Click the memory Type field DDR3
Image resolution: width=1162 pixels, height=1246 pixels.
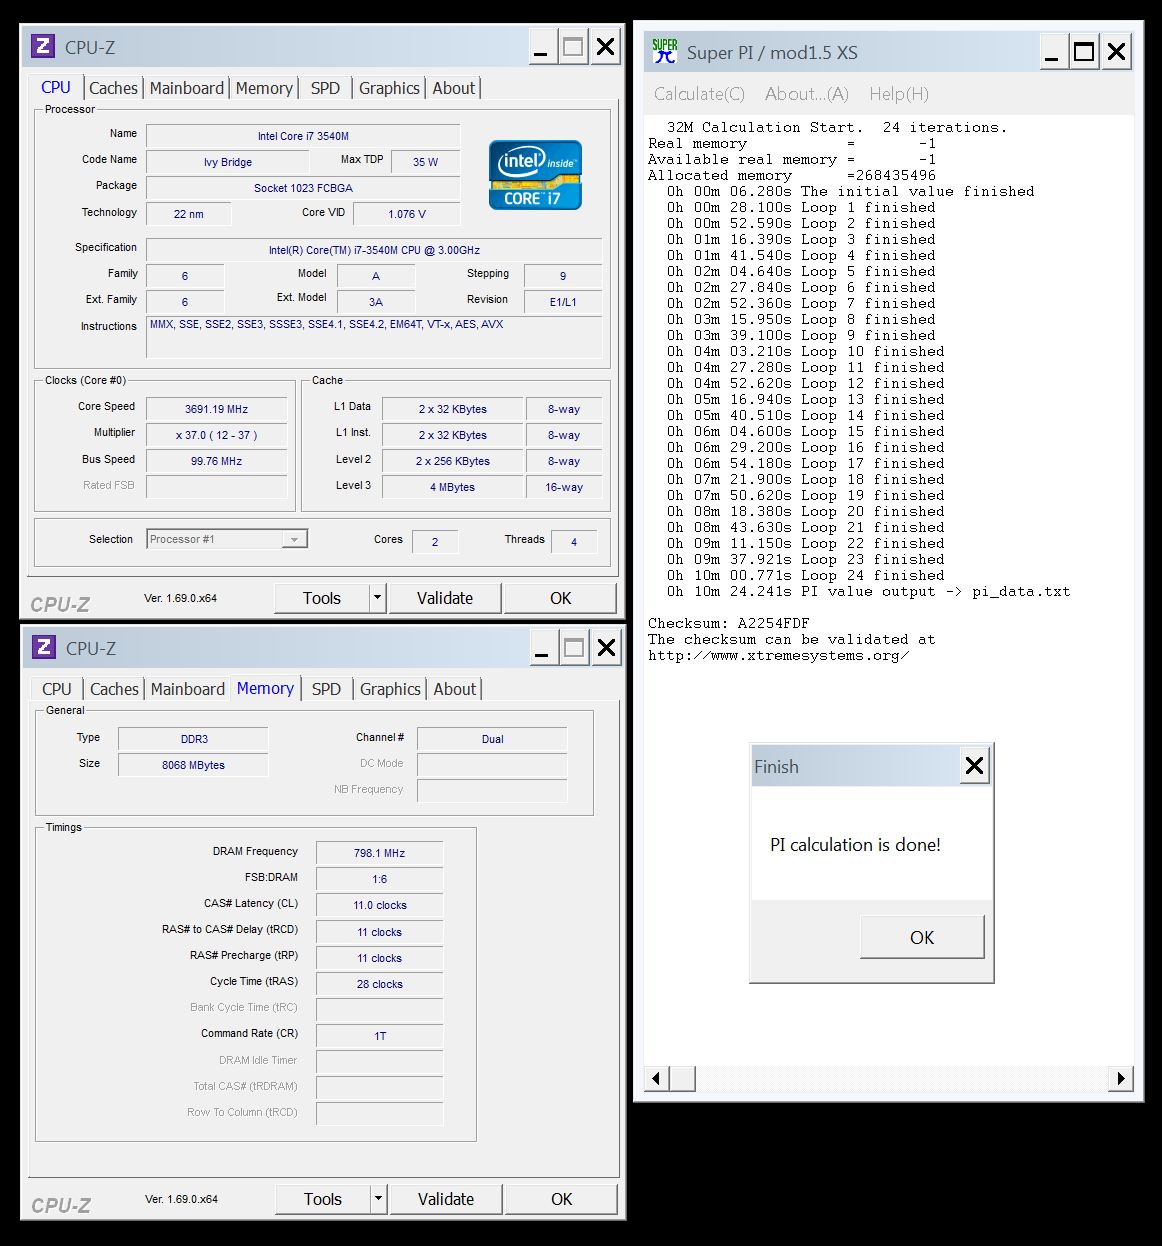[x=194, y=739]
